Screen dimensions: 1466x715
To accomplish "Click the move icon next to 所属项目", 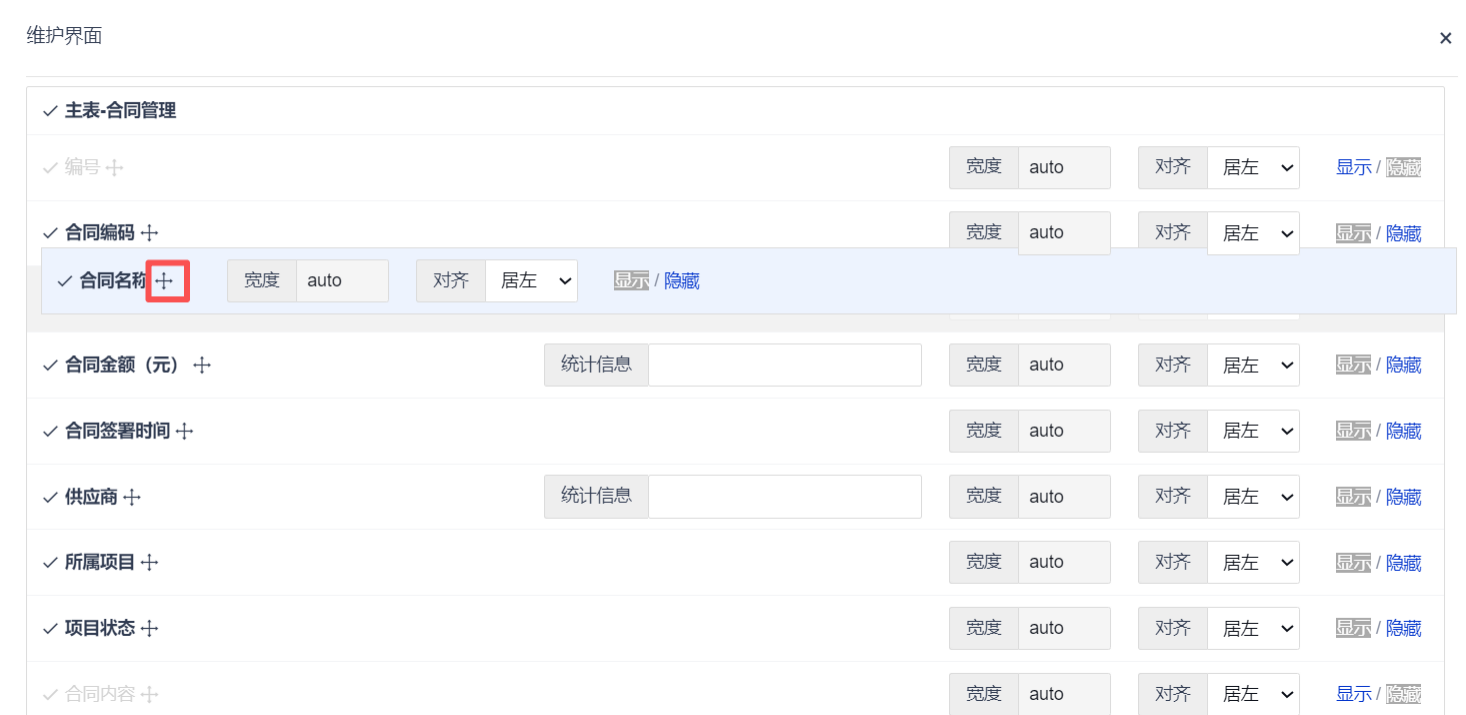I will 149,562.
